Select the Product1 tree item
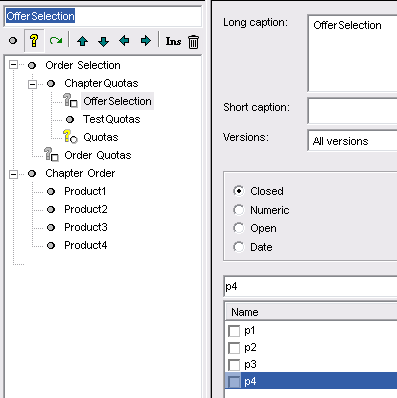This screenshot has height=398, width=397. coord(85,191)
